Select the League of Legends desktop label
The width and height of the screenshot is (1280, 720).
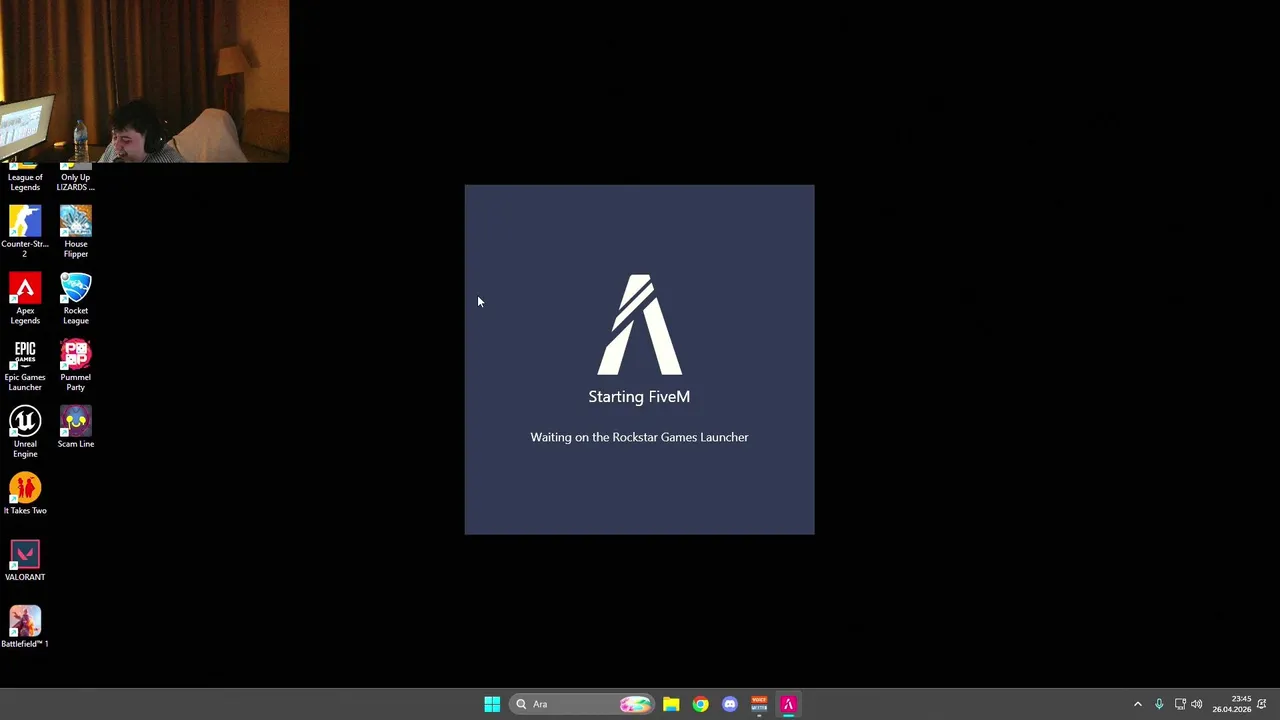(x=25, y=182)
